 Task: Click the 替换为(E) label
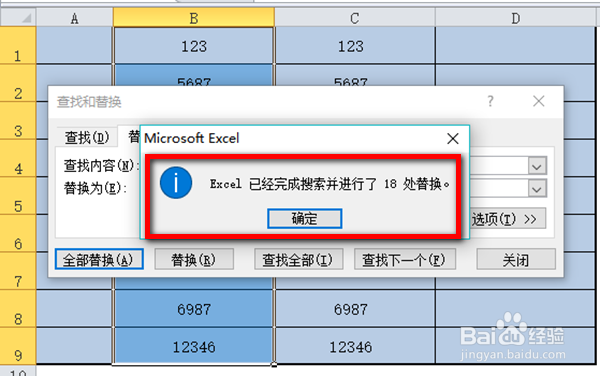pos(95,188)
